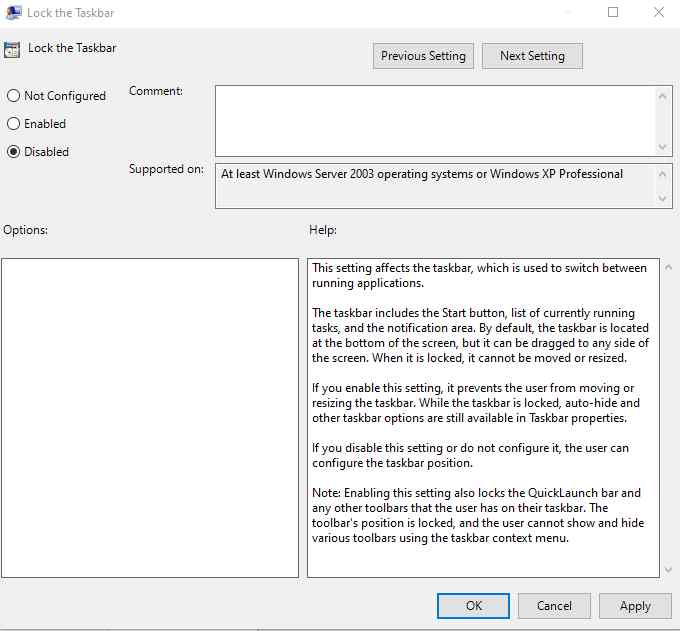This screenshot has height=631, width=680.
Task: Click the Apply button
Action: point(635,605)
